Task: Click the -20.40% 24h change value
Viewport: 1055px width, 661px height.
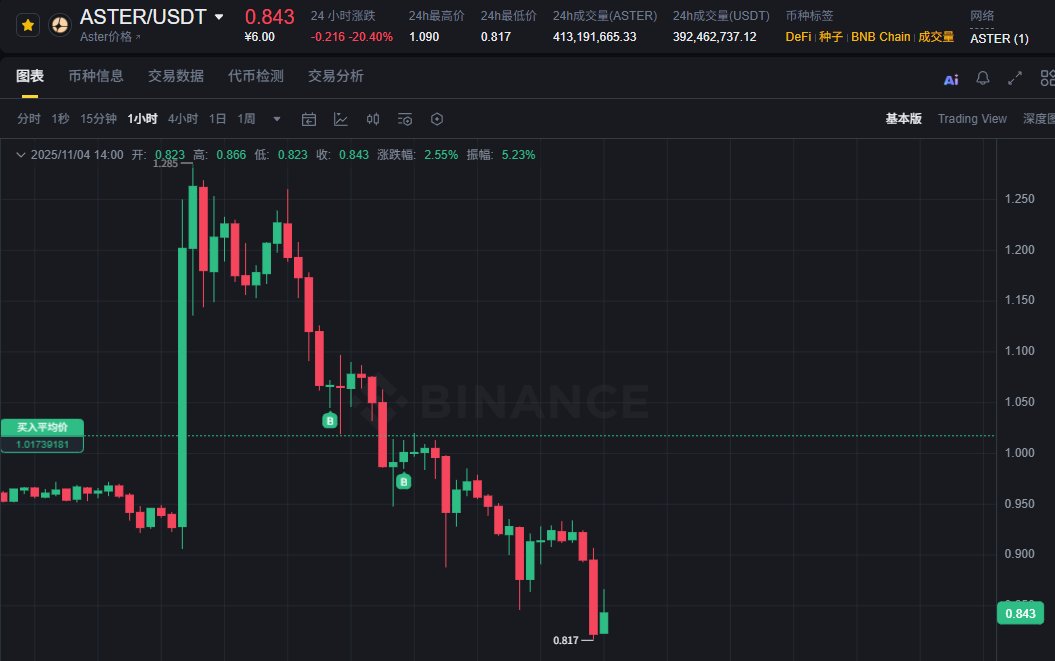Action: [371, 37]
